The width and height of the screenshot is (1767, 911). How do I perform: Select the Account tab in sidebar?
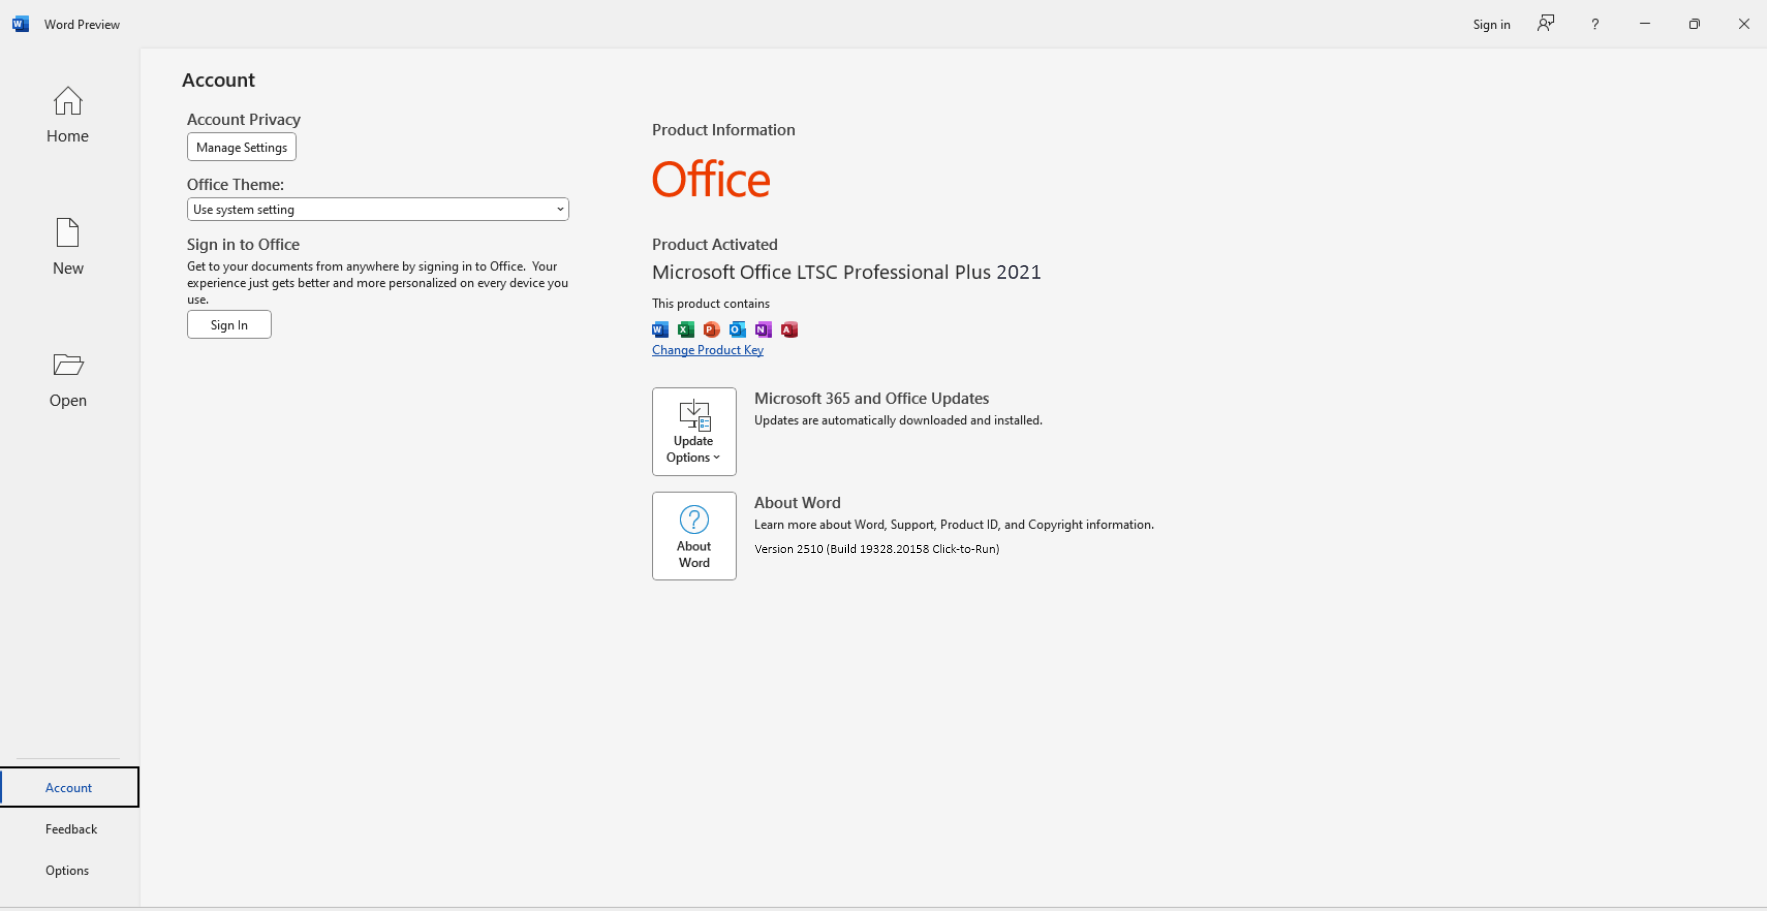(x=69, y=787)
